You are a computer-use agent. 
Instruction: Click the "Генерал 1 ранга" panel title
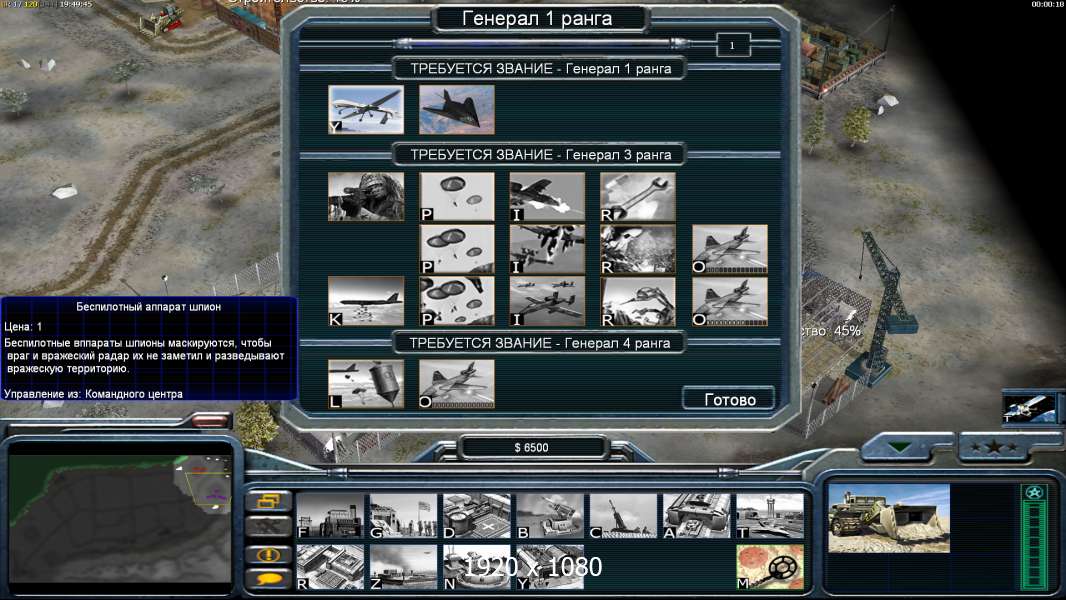538,18
